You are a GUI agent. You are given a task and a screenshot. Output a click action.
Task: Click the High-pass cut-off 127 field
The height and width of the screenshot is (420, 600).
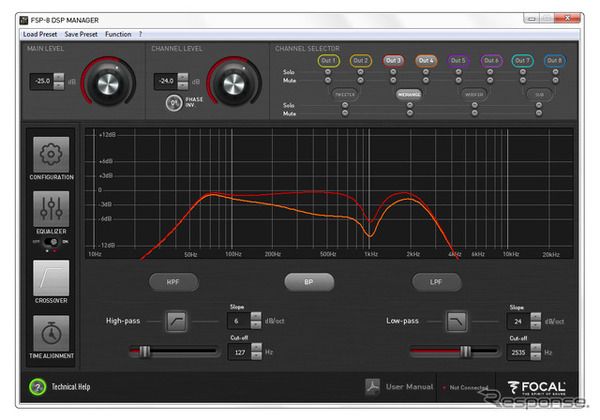(x=240, y=352)
